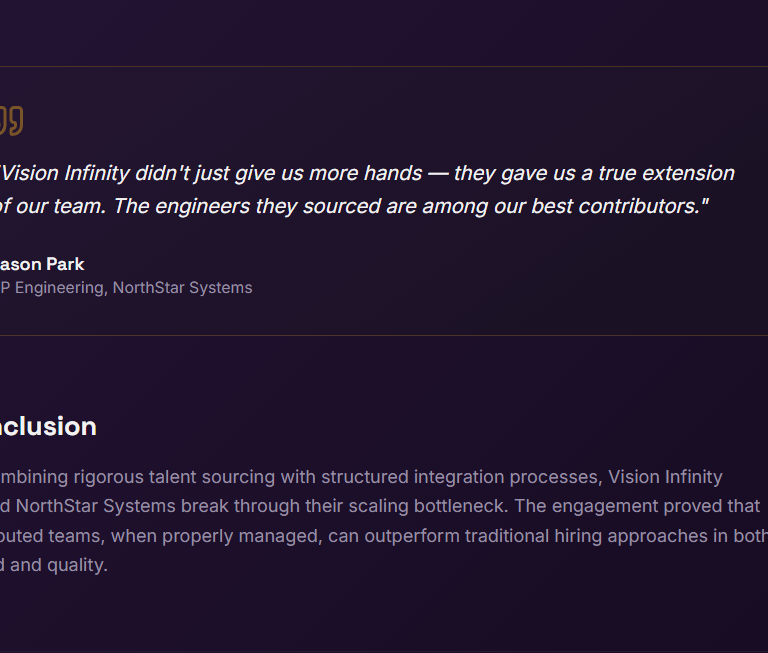Click the final words "and quality."
The image size is (768, 653).
[56, 565]
